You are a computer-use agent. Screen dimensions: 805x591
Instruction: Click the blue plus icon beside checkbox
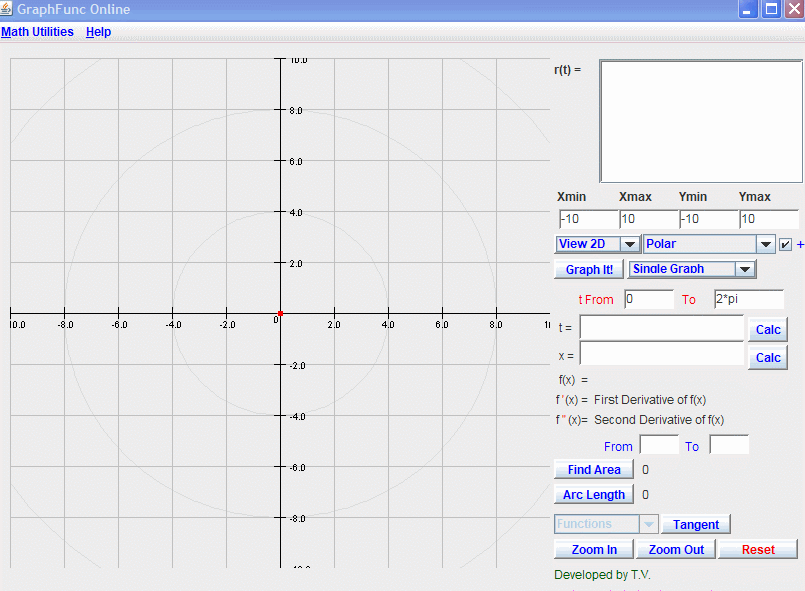(800, 245)
